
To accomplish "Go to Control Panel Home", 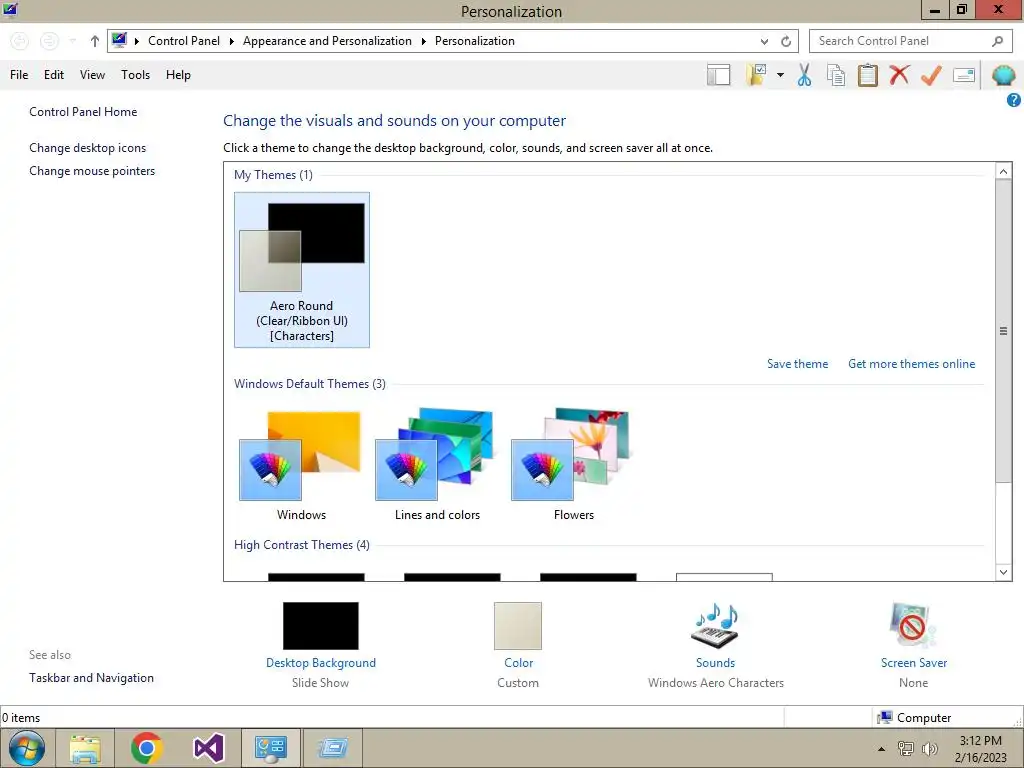I will (x=83, y=112).
